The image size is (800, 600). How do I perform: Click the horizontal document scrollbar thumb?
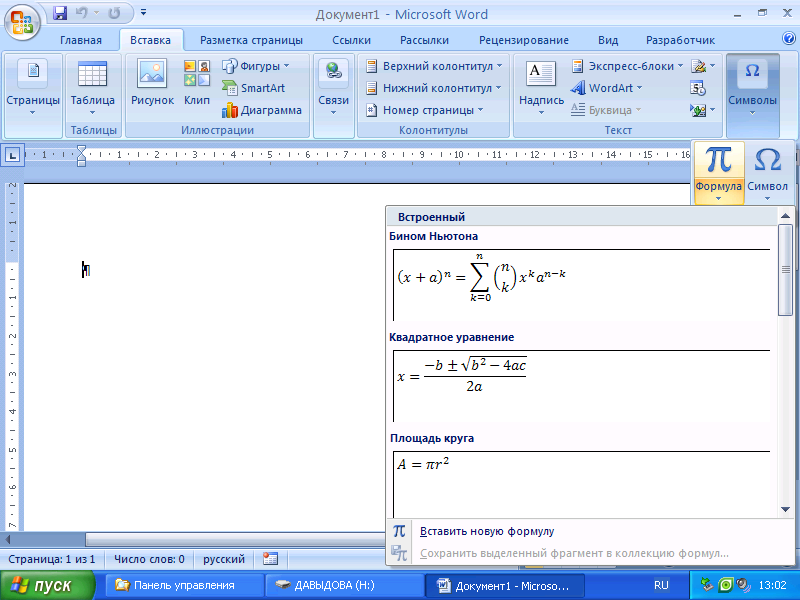(x=235, y=539)
